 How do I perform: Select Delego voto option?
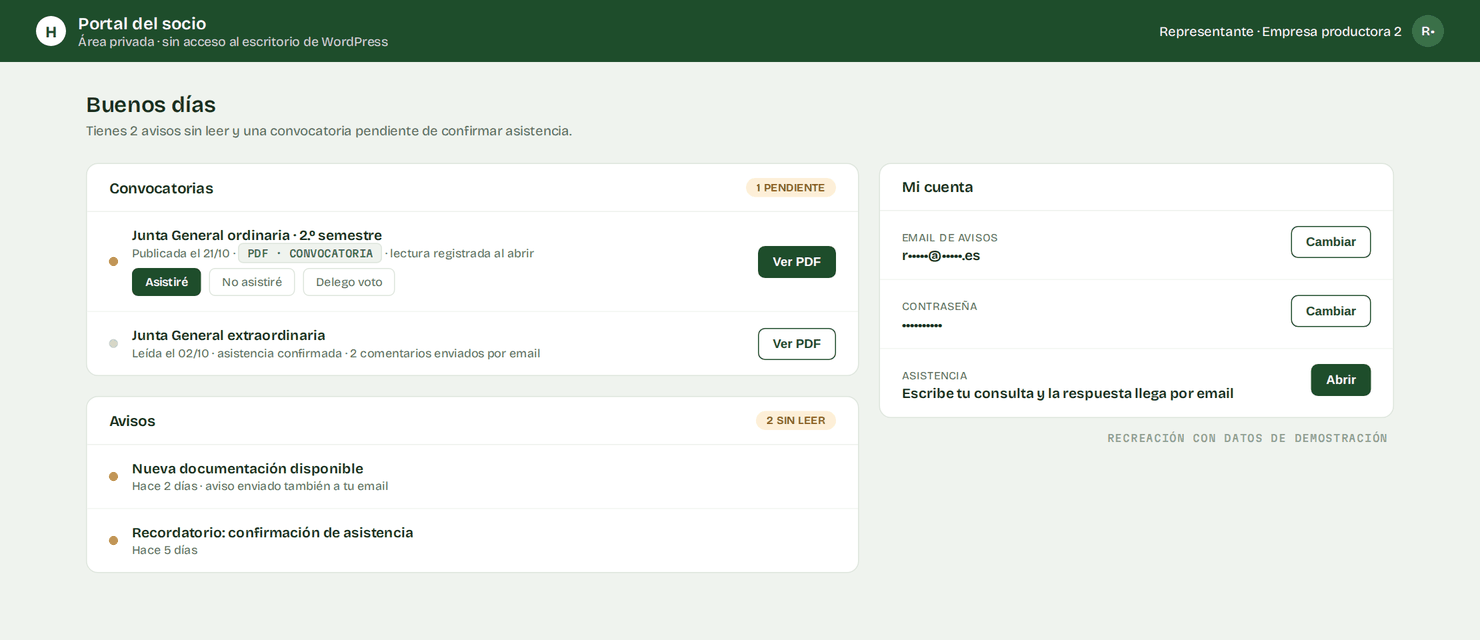click(x=349, y=282)
